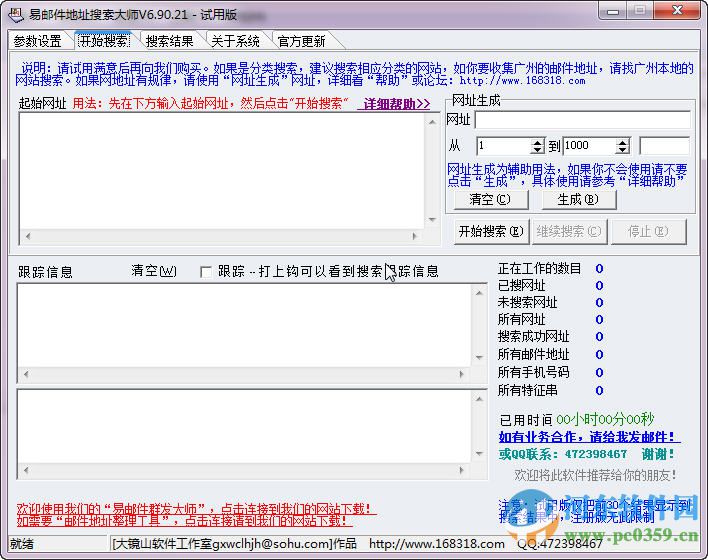Click the 搜索成功网址 counter label
The image size is (708, 560).
coord(533,336)
